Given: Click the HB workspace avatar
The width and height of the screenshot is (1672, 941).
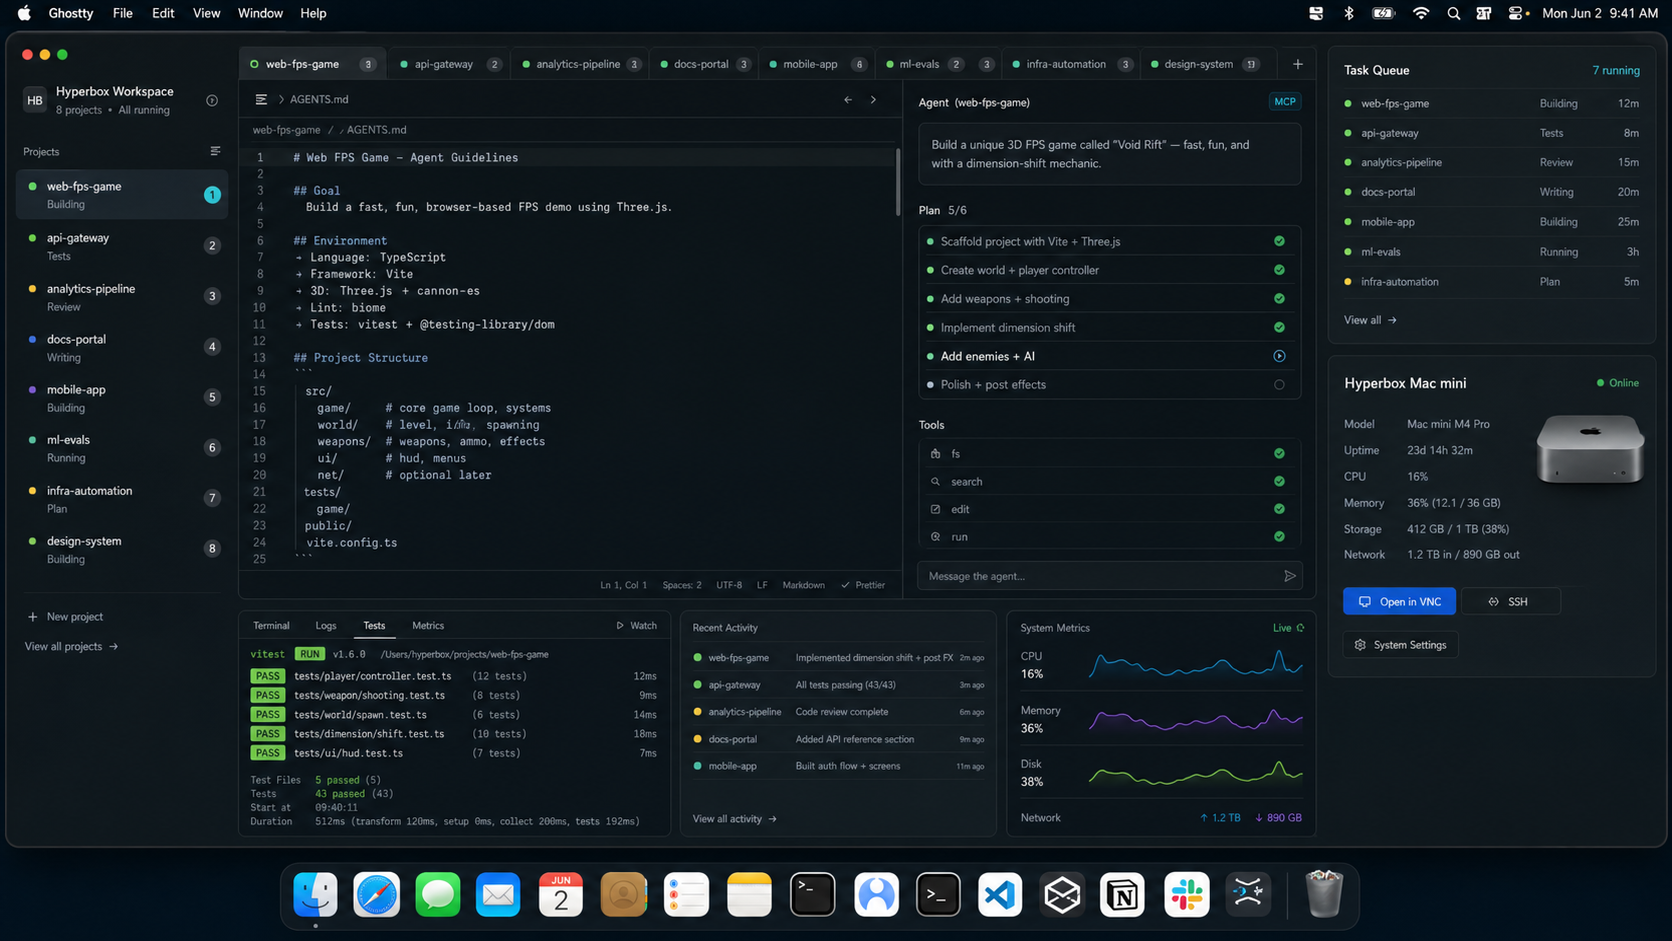Looking at the screenshot, I should pyautogui.click(x=35, y=100).
